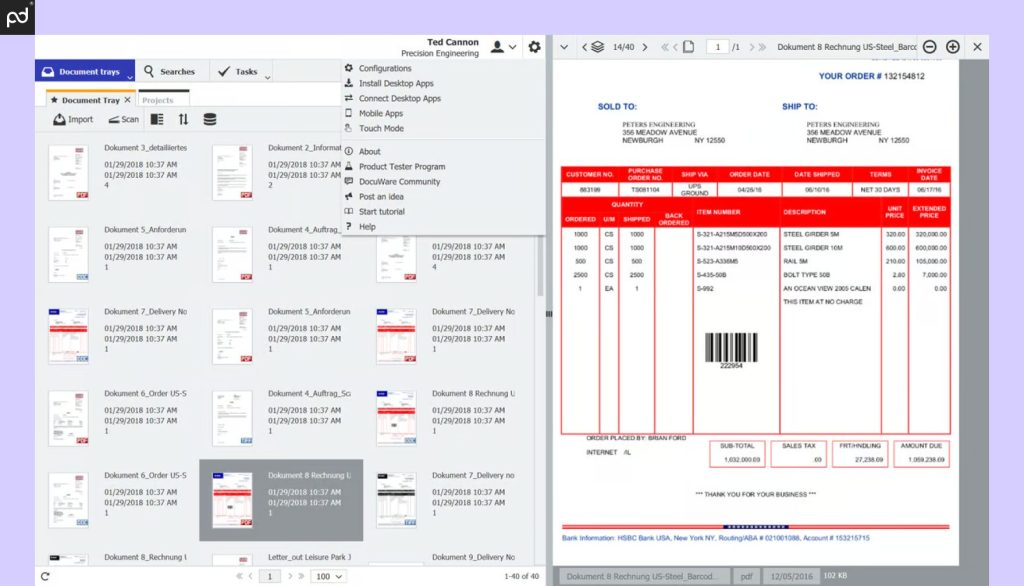
Task: Open the Searches tab
Action: pyautogui.click(x=169, y=71)
